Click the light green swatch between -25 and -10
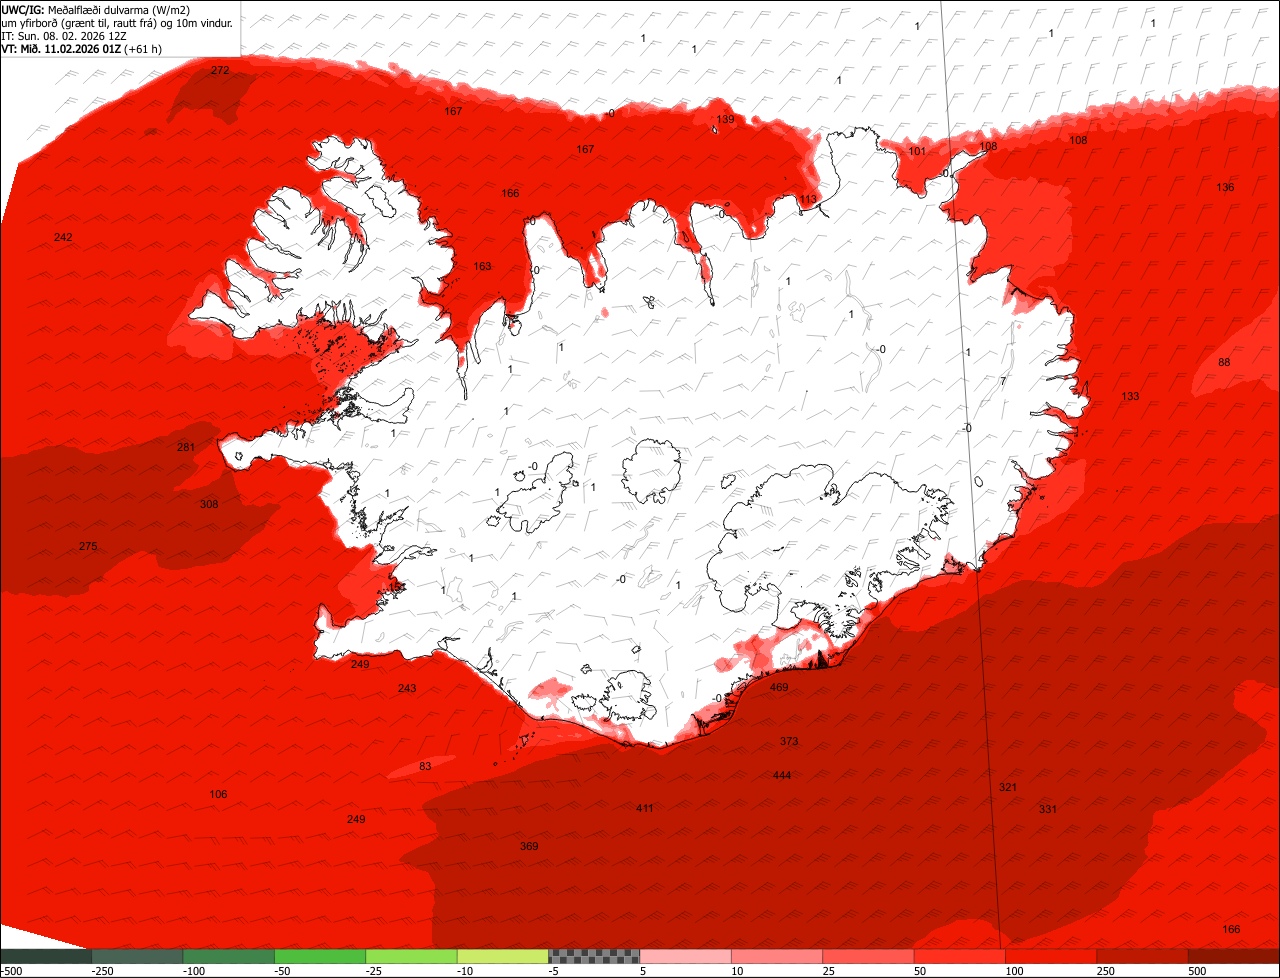 pos(411,956)
